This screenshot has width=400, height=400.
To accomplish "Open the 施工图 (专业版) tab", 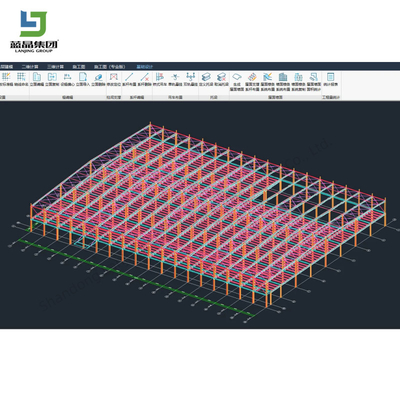I will click(109, 67).
